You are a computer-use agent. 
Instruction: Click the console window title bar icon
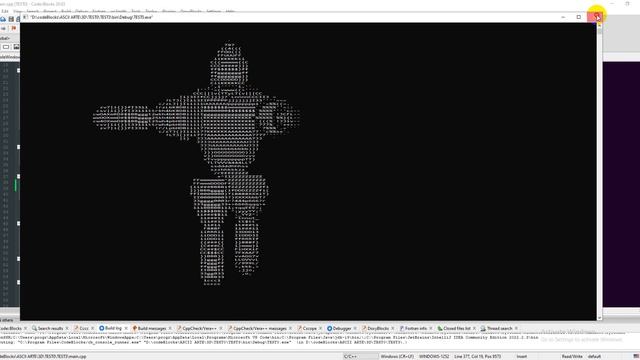click(25, 17)
